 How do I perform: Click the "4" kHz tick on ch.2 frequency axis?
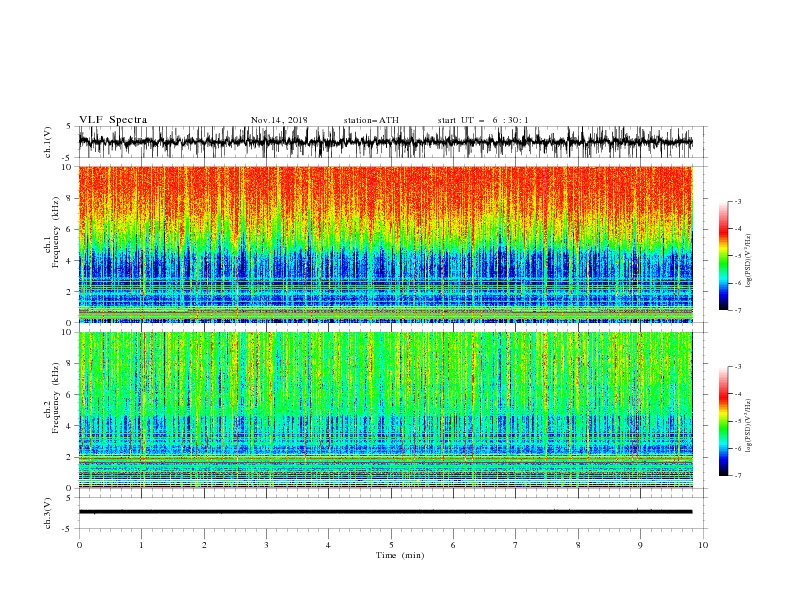70,426
